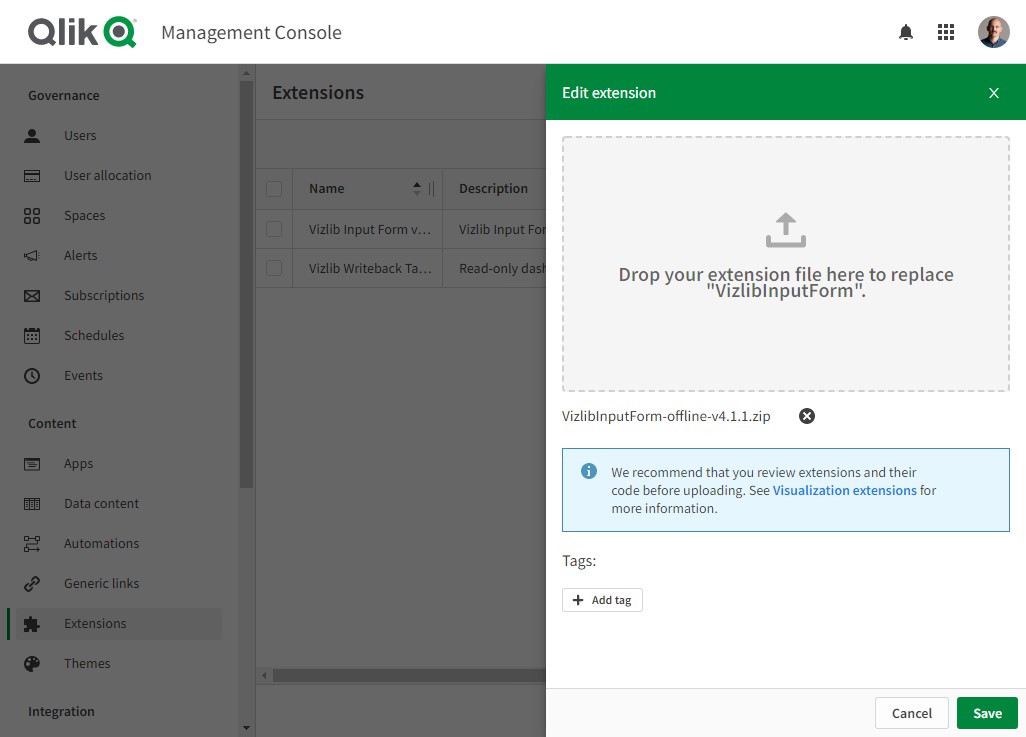Viewport: 1026px width, 737px height.
Task: Click the sidebar scroll down arrow
Action: [246, 727]
